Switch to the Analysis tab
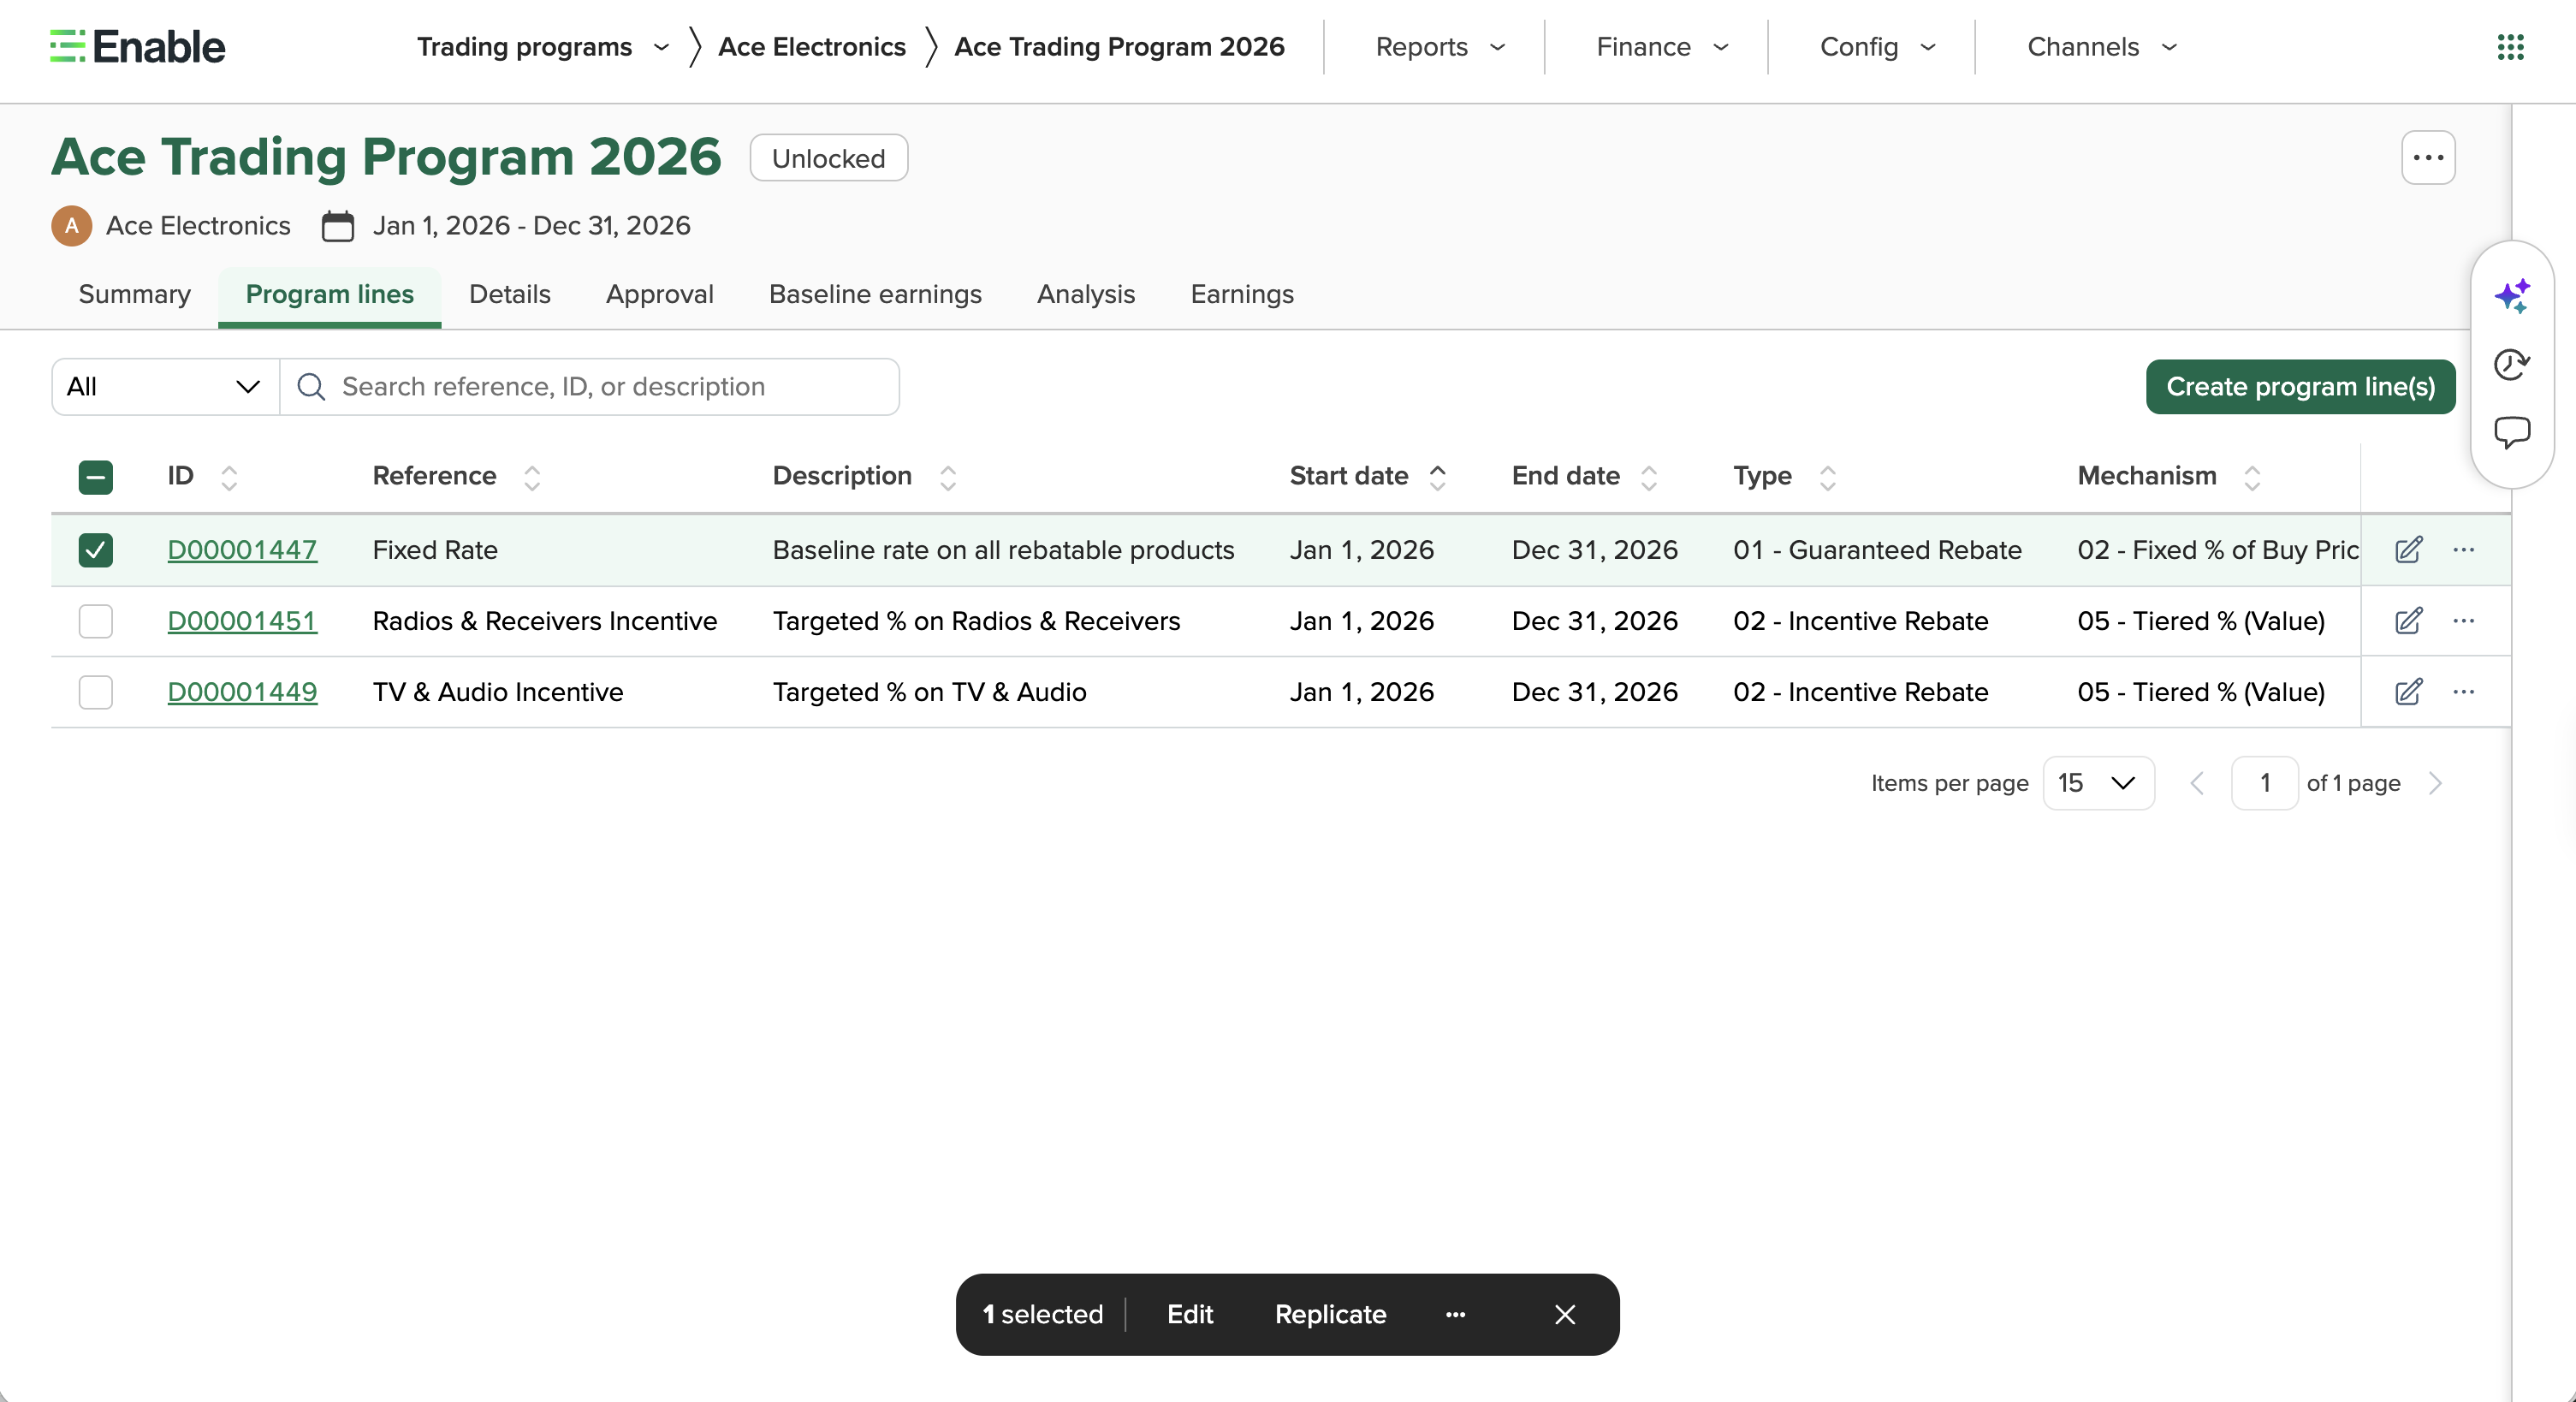2576x1402 pixels. tap(1085, 294)
